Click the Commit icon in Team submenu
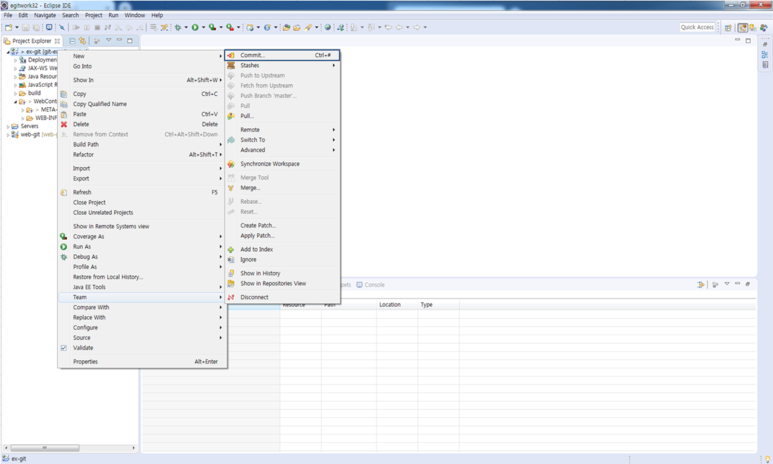Viewport: 773px width, 464px height. pyautogui.click(x=231, y=55)
